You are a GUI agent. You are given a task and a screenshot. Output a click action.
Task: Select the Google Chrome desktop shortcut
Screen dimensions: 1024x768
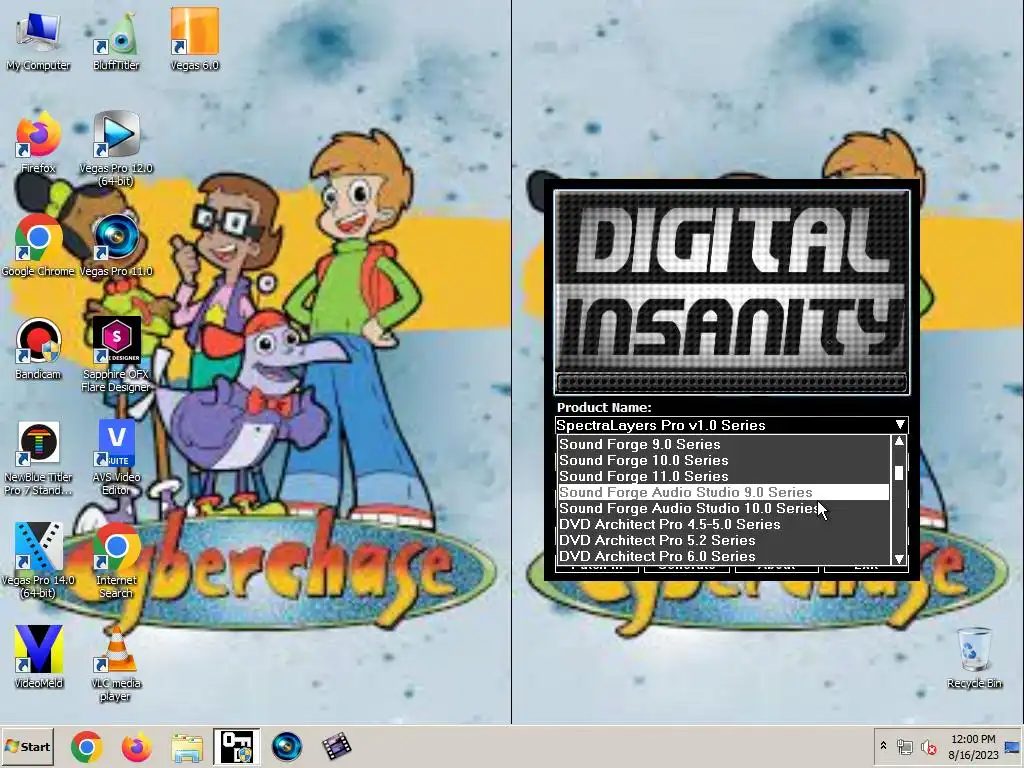click(x=38, y=246)
